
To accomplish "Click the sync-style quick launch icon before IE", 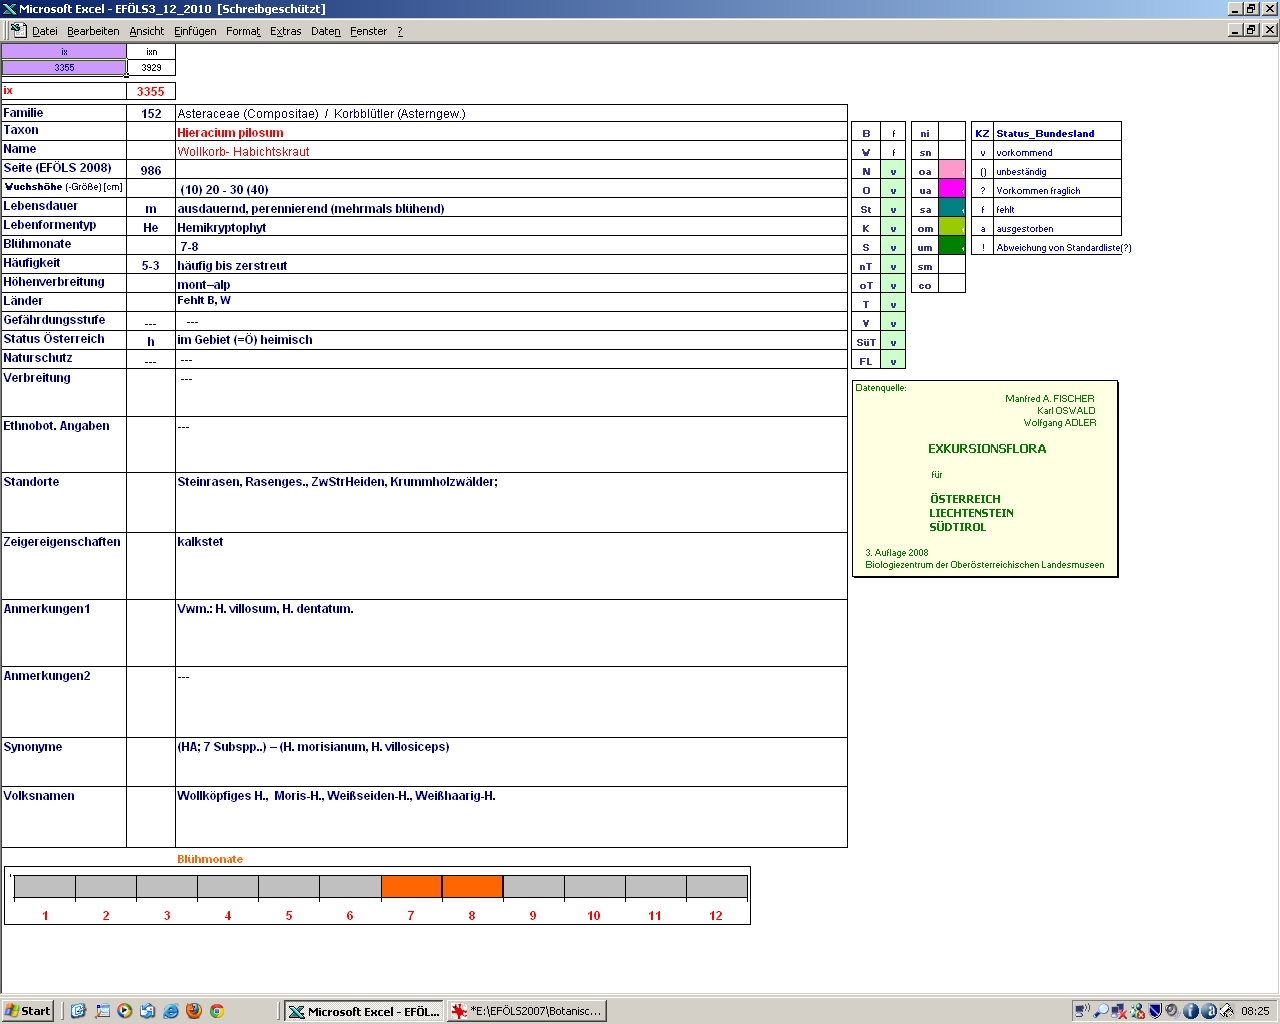I will click(x=147, y=1011).
